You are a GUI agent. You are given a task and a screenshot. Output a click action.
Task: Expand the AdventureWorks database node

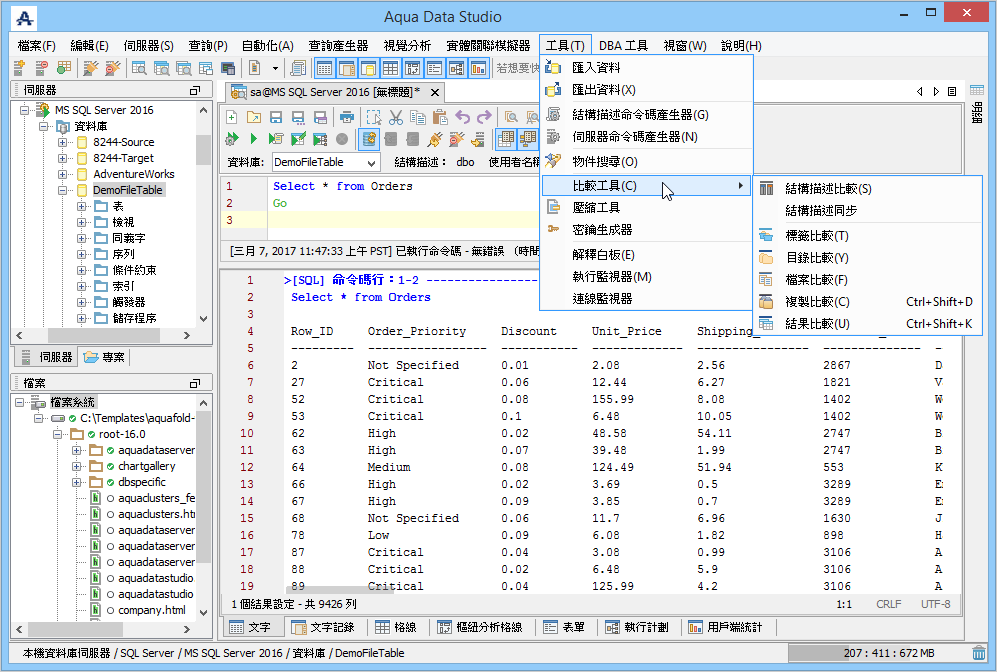(63, 174)
